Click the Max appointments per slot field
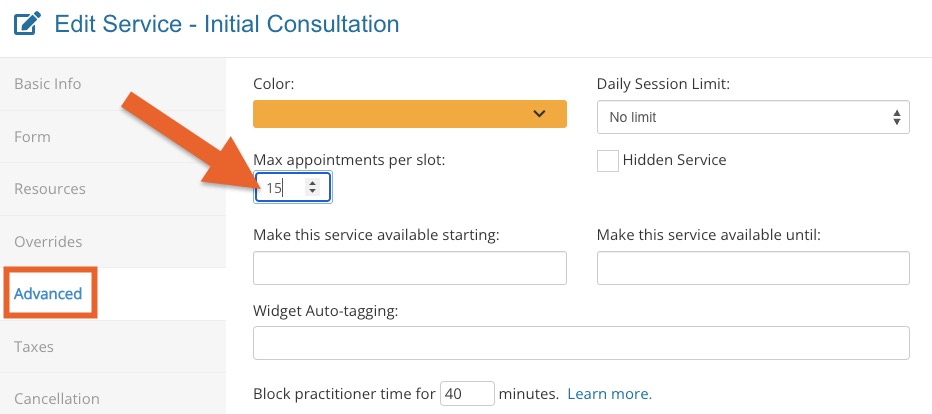Screen dimensions: 932x414 click(x=280, y=187)
